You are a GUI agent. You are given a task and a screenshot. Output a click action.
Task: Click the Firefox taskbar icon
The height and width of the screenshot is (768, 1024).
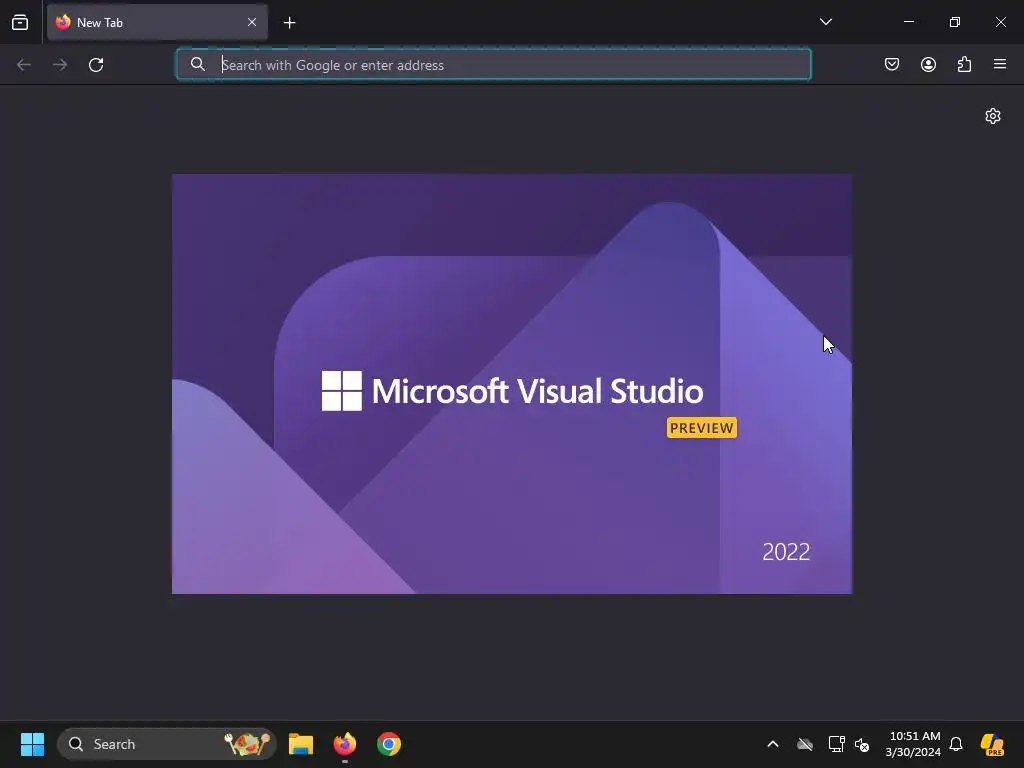point(345,744)
